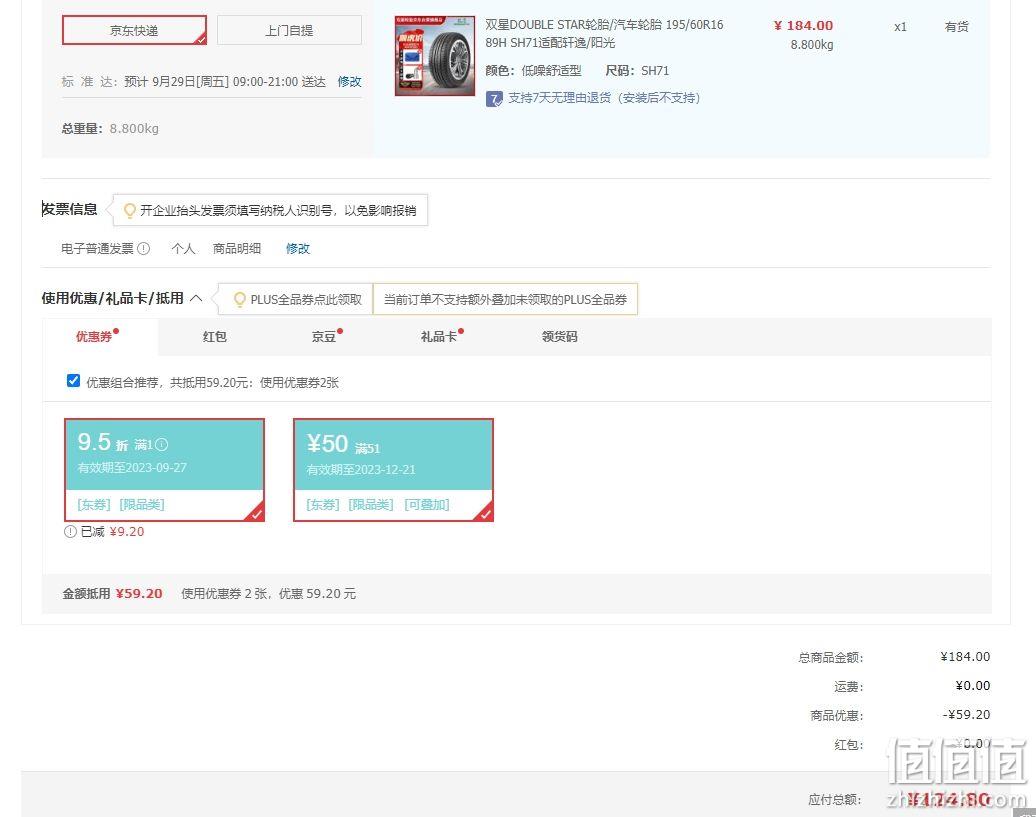The height and width of the screenshot is (817, 1036).
Task: Click 修改 to edit invoice information
Action: (x=298, y=248)
